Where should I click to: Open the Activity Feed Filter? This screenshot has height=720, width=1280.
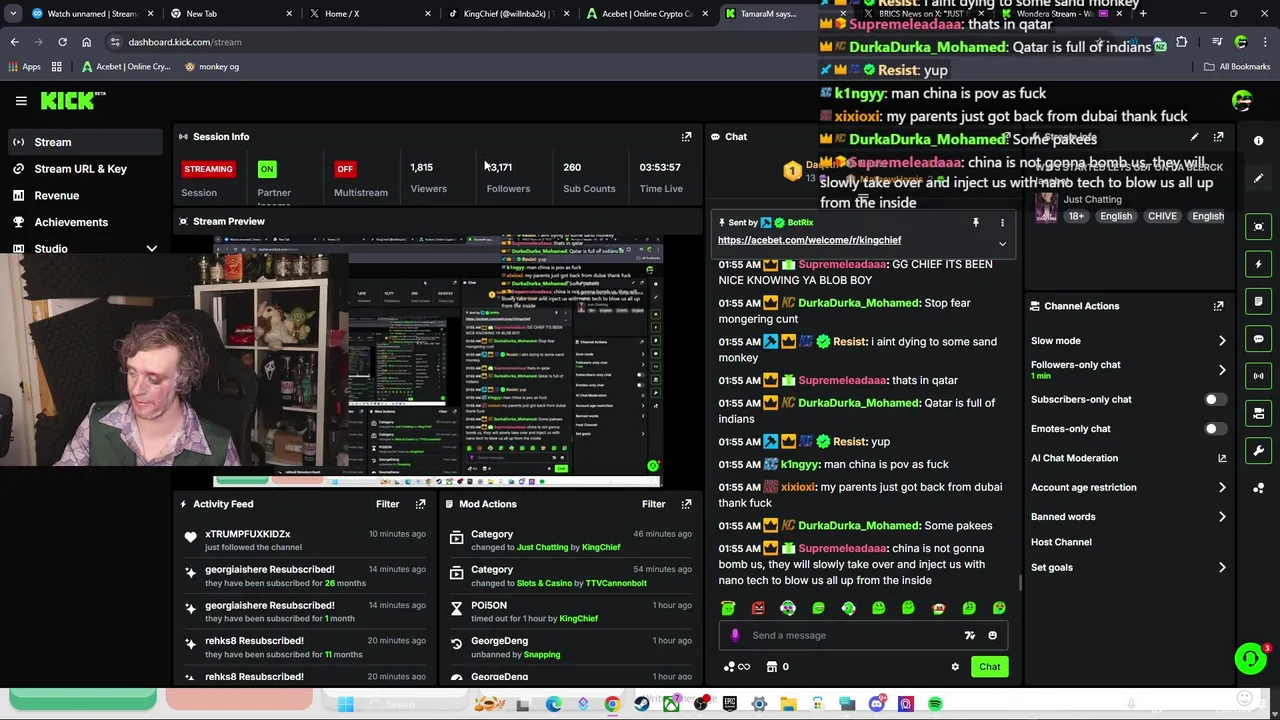pos(387,504)
